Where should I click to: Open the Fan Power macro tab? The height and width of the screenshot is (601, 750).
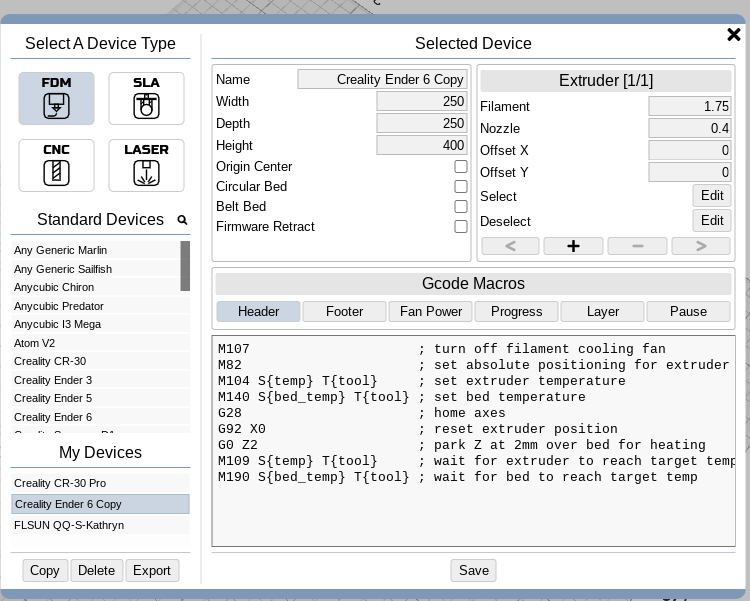coord(430,312)
